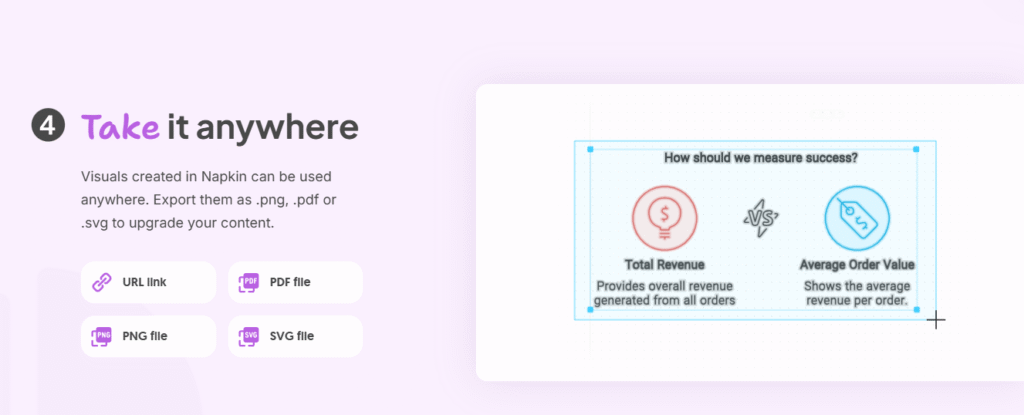Click 'How should we measure success?' title

click(x=761, y=158)
